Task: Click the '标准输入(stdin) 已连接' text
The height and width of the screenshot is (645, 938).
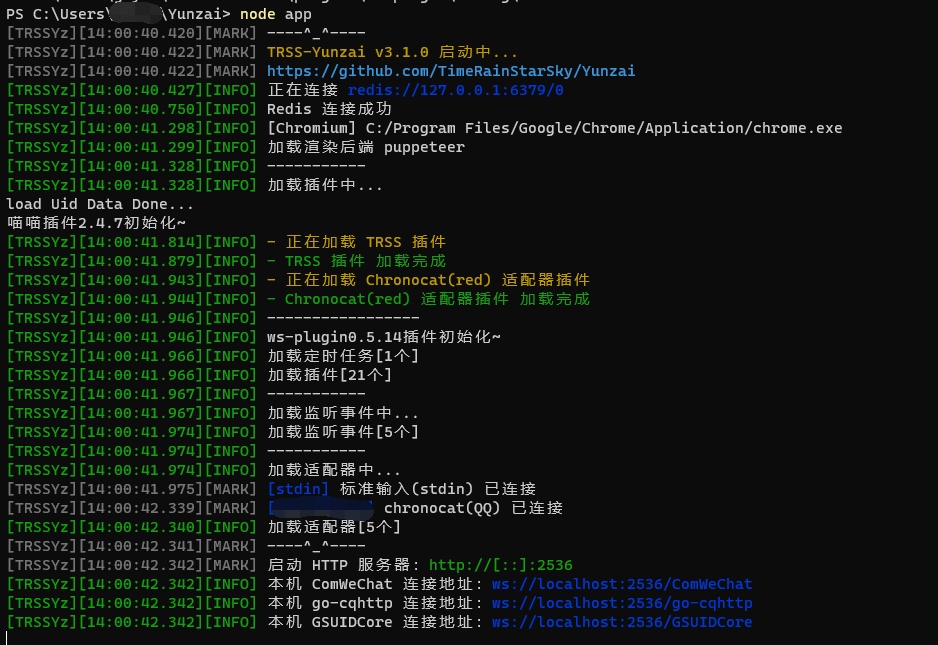Action: pos(438,489)
